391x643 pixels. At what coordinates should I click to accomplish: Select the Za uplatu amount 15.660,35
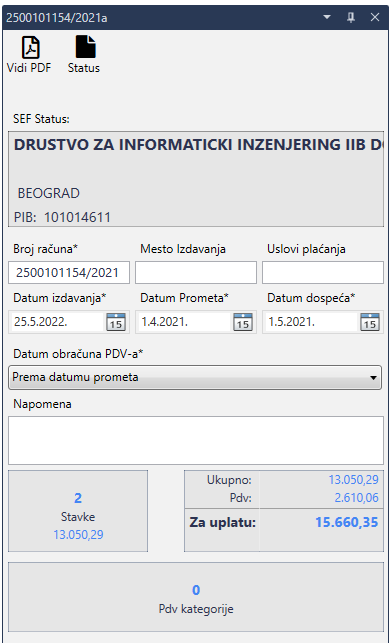347,522
